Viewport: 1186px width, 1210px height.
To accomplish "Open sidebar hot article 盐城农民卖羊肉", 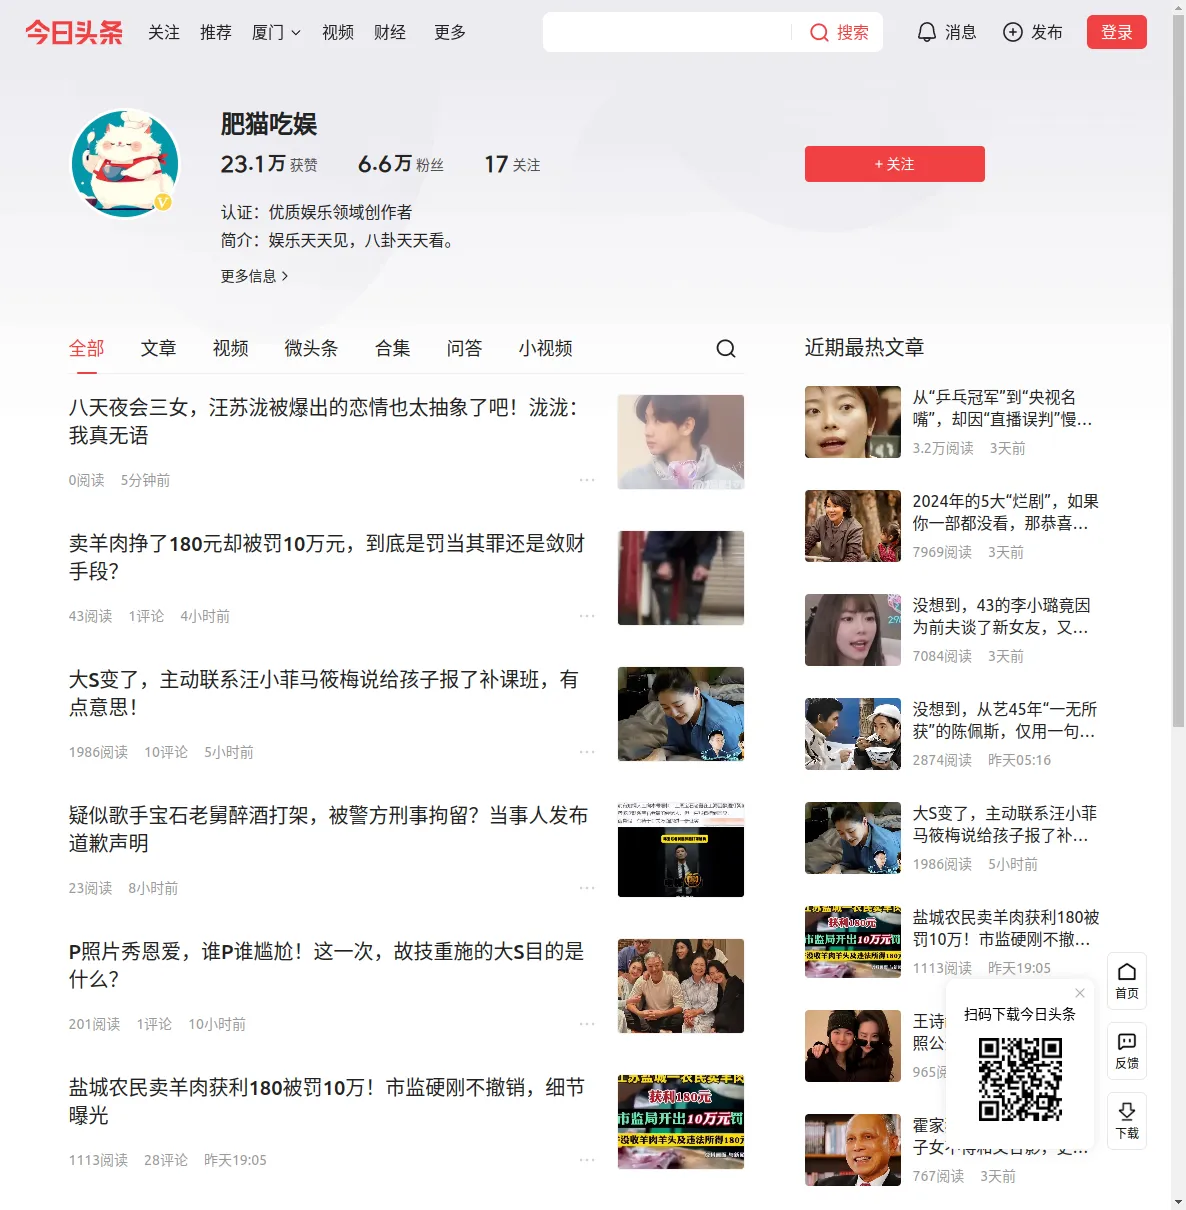I will 1006,928.
